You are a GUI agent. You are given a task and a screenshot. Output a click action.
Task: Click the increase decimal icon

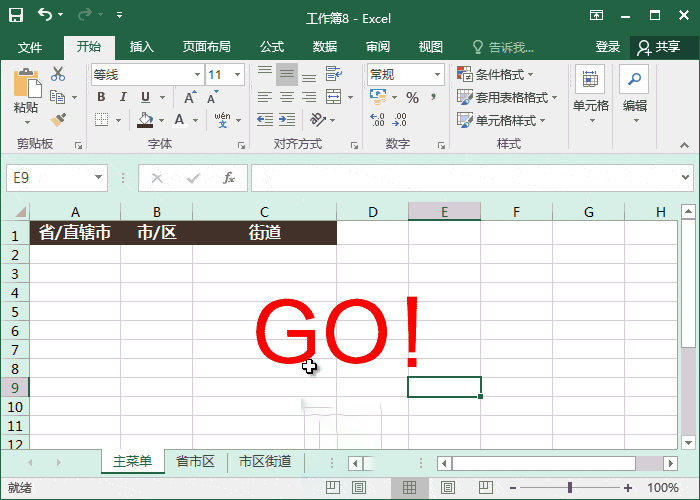[x=377, y=120]
